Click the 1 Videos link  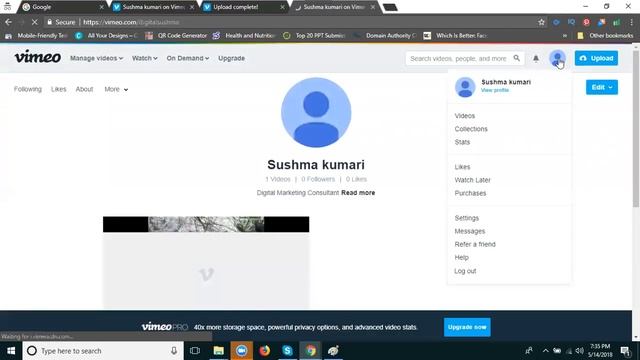(x=278, y=179)
